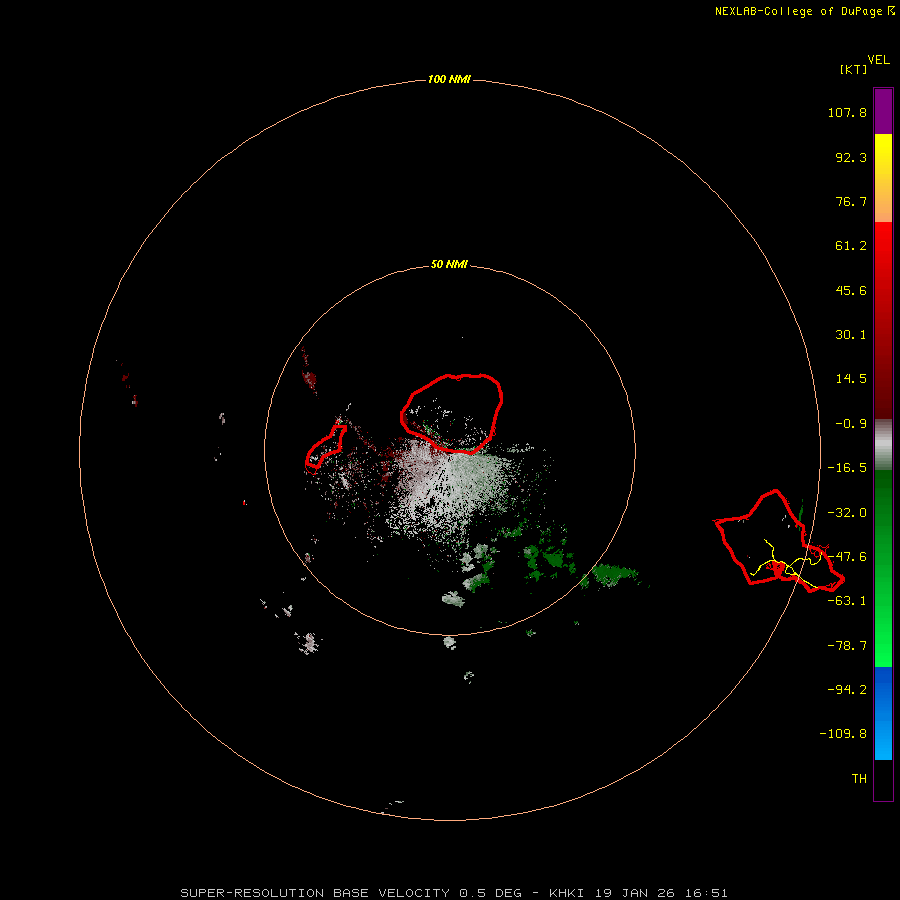Screen dimensions: 900x900
Task: Click the [KT] units label
Action: point(854,69)
